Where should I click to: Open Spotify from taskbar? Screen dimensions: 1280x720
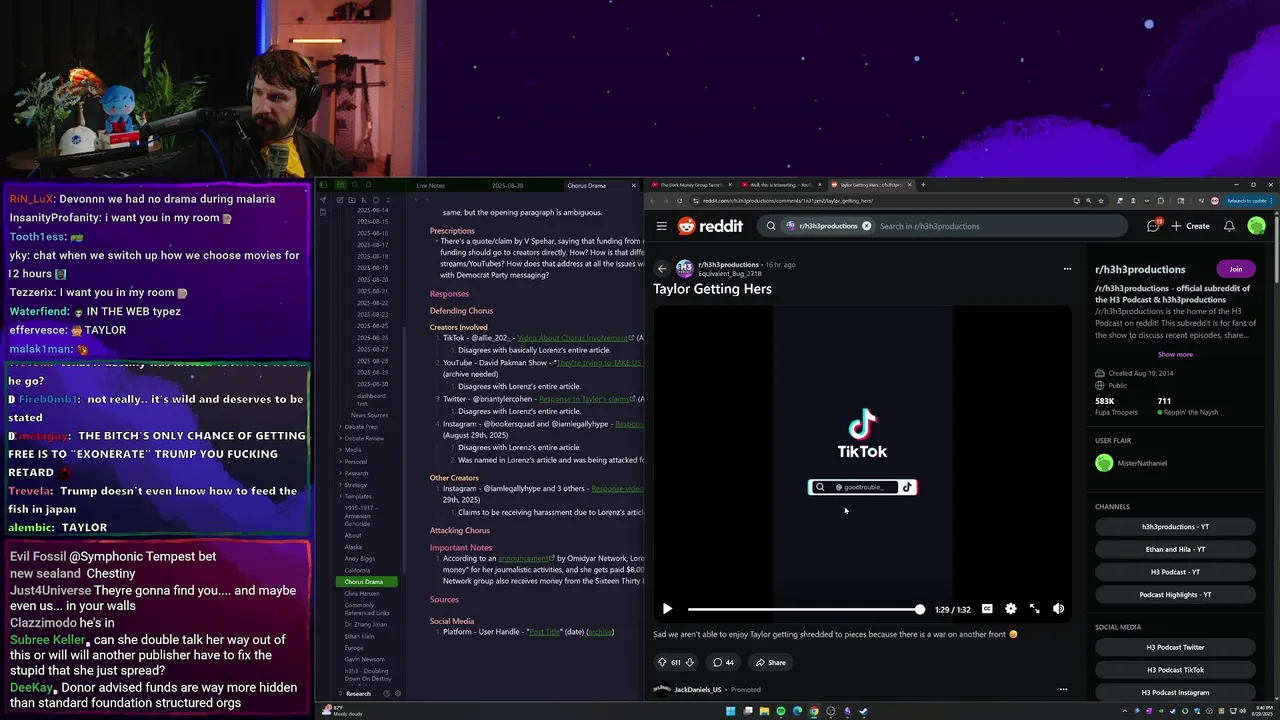pyautogui.click(x=781, y=712)
